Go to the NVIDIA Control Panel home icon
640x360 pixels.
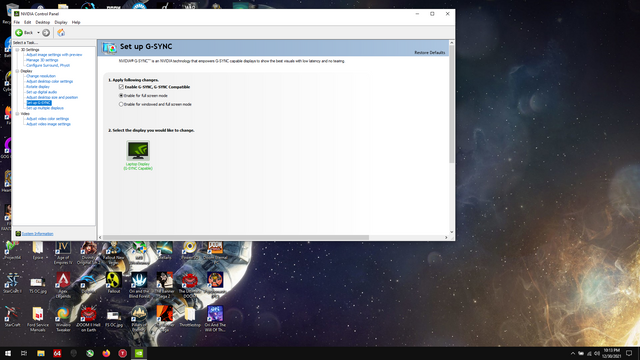point(61,33)
